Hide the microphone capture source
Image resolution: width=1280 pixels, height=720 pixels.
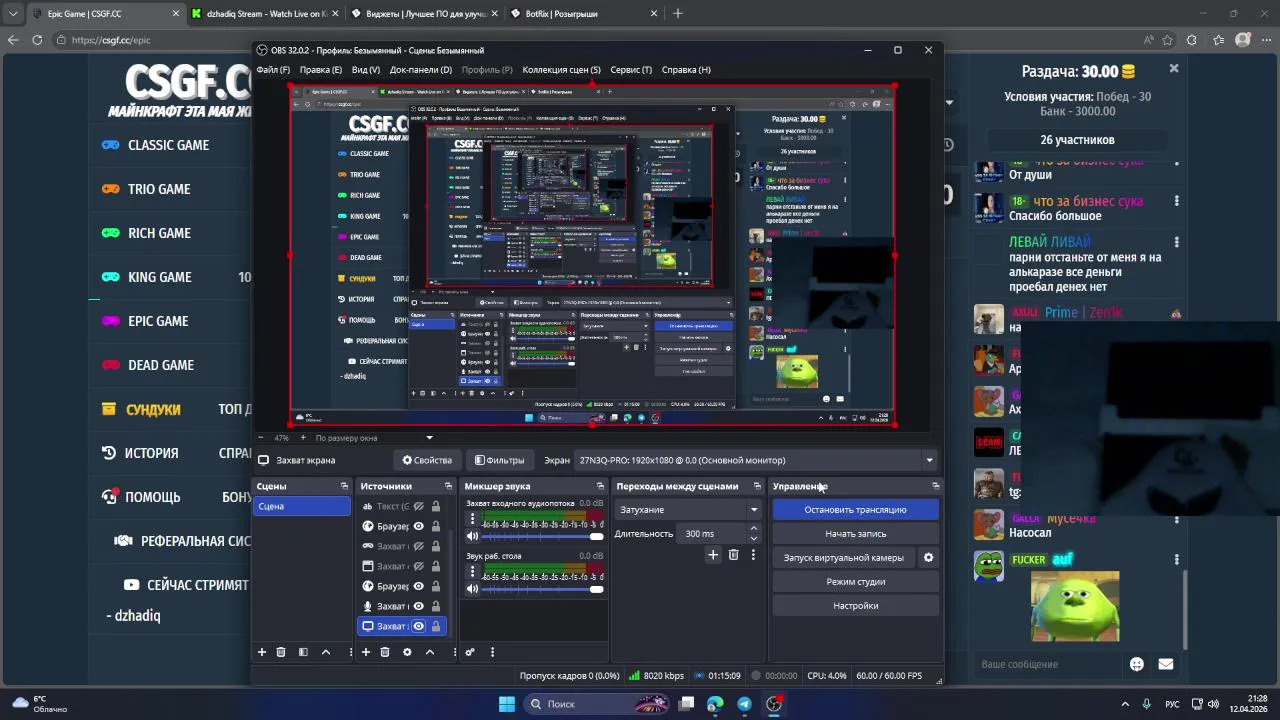click(x=419, y=606)
